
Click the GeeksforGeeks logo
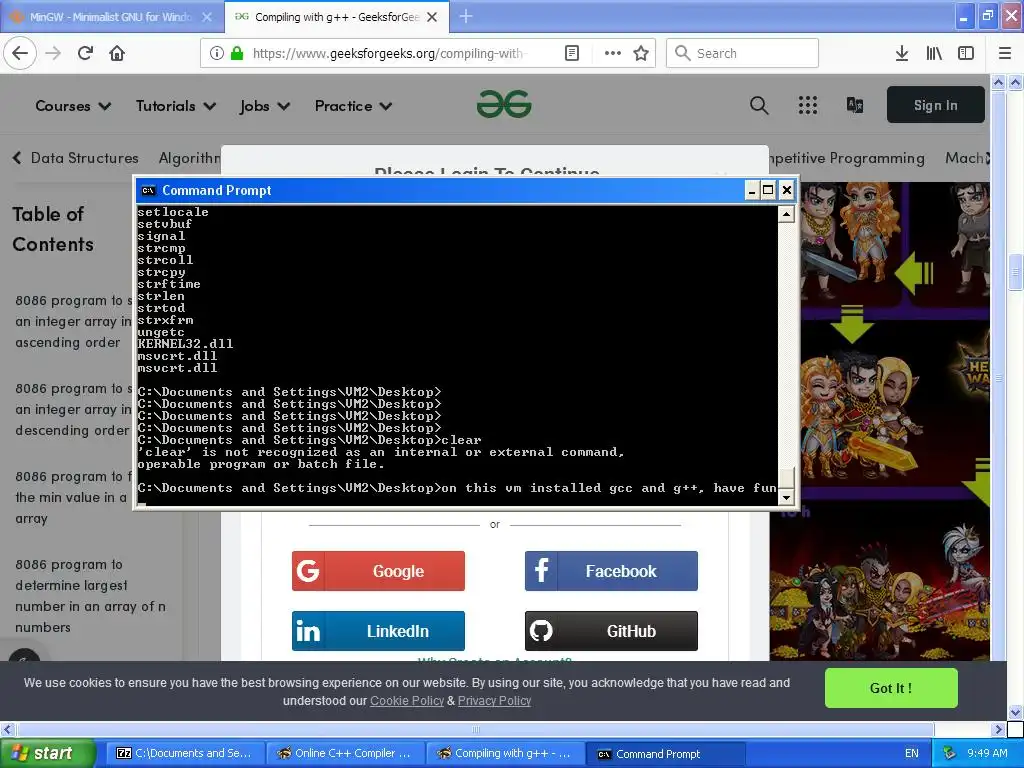pos(504,104)
